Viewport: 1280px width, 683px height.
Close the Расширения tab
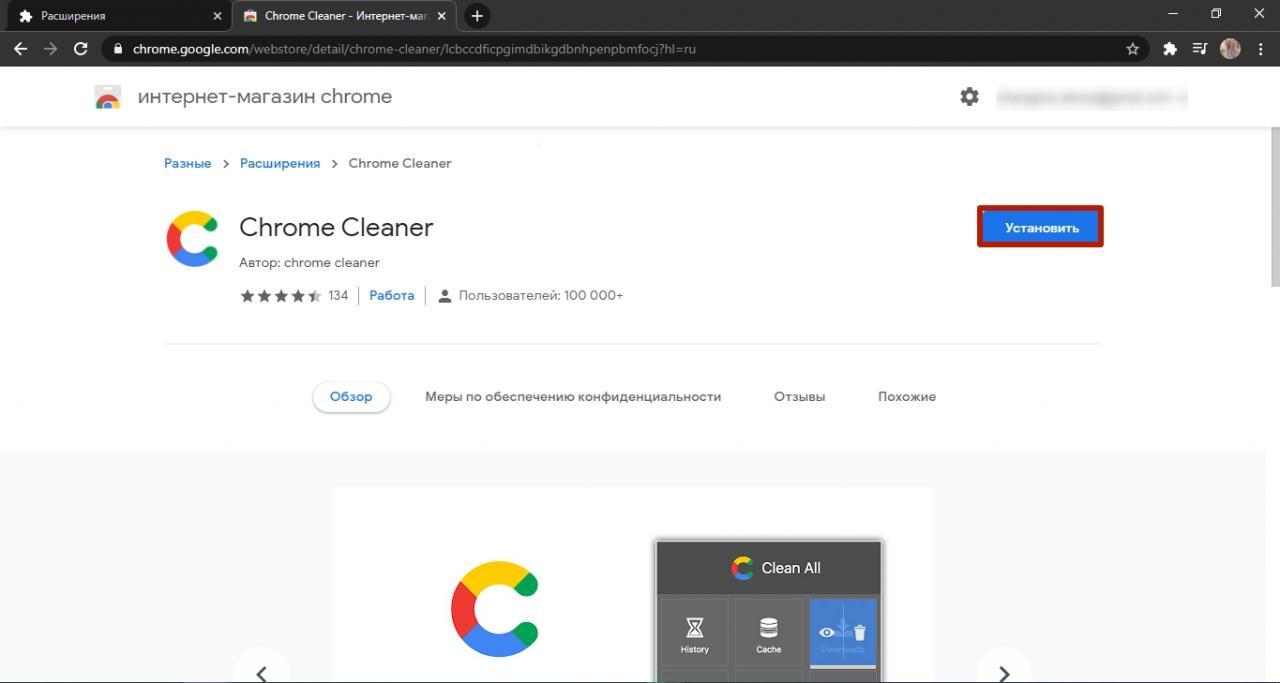(218, 16)
